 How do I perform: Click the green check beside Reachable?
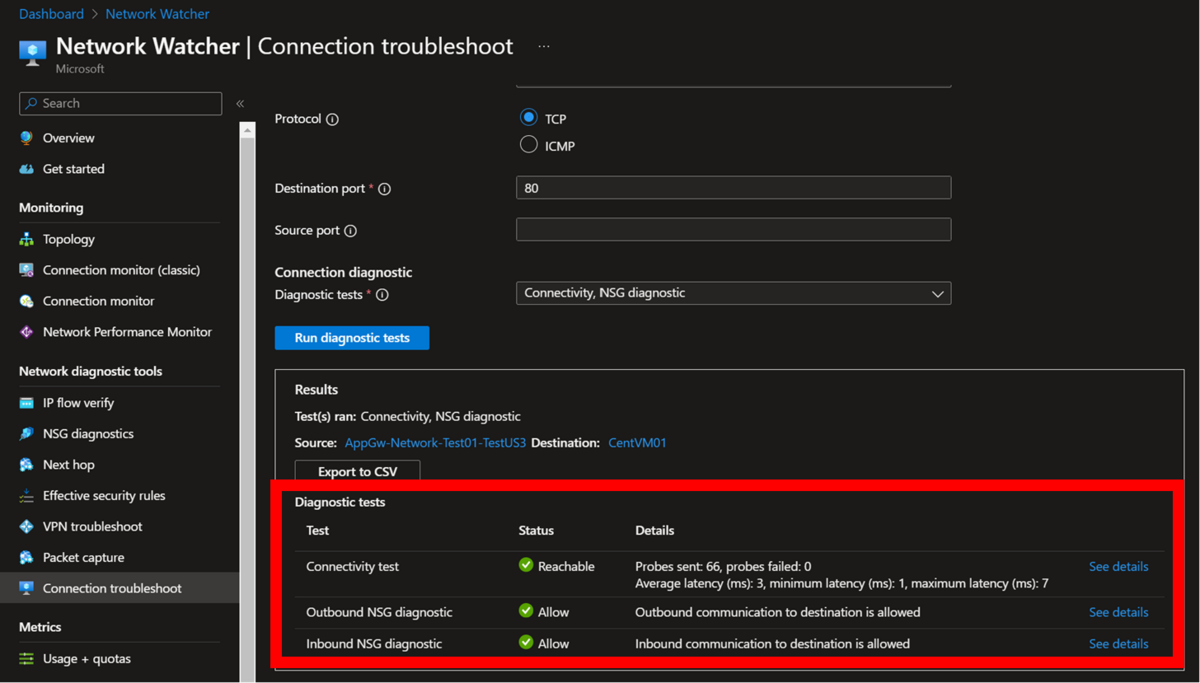pyautogui.click(x=526, y=565)
